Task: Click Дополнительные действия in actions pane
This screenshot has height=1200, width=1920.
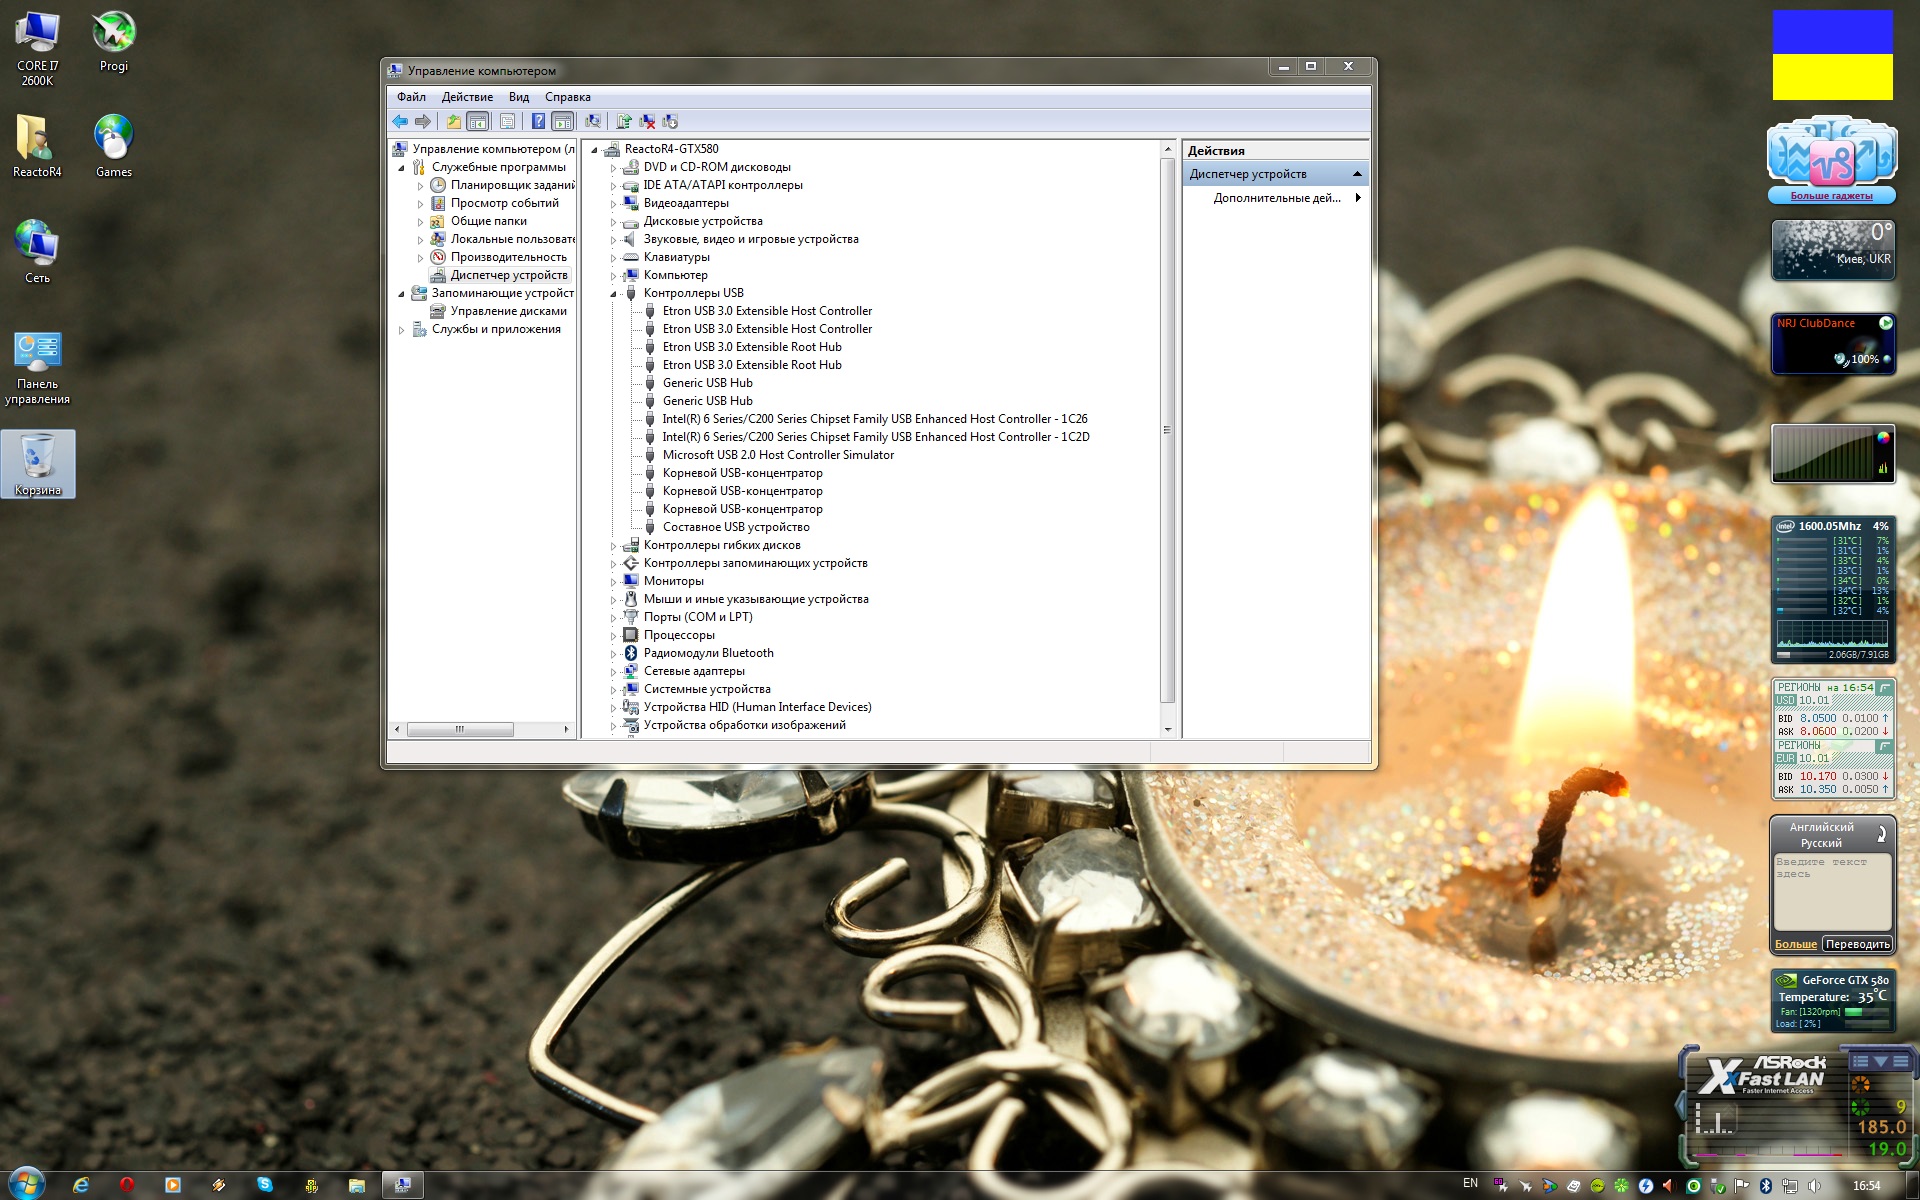Action: (1277, 198)
